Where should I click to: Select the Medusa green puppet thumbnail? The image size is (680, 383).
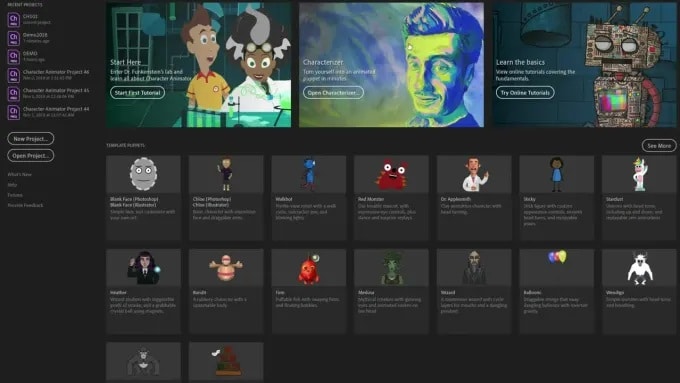(x=391, y=268)
